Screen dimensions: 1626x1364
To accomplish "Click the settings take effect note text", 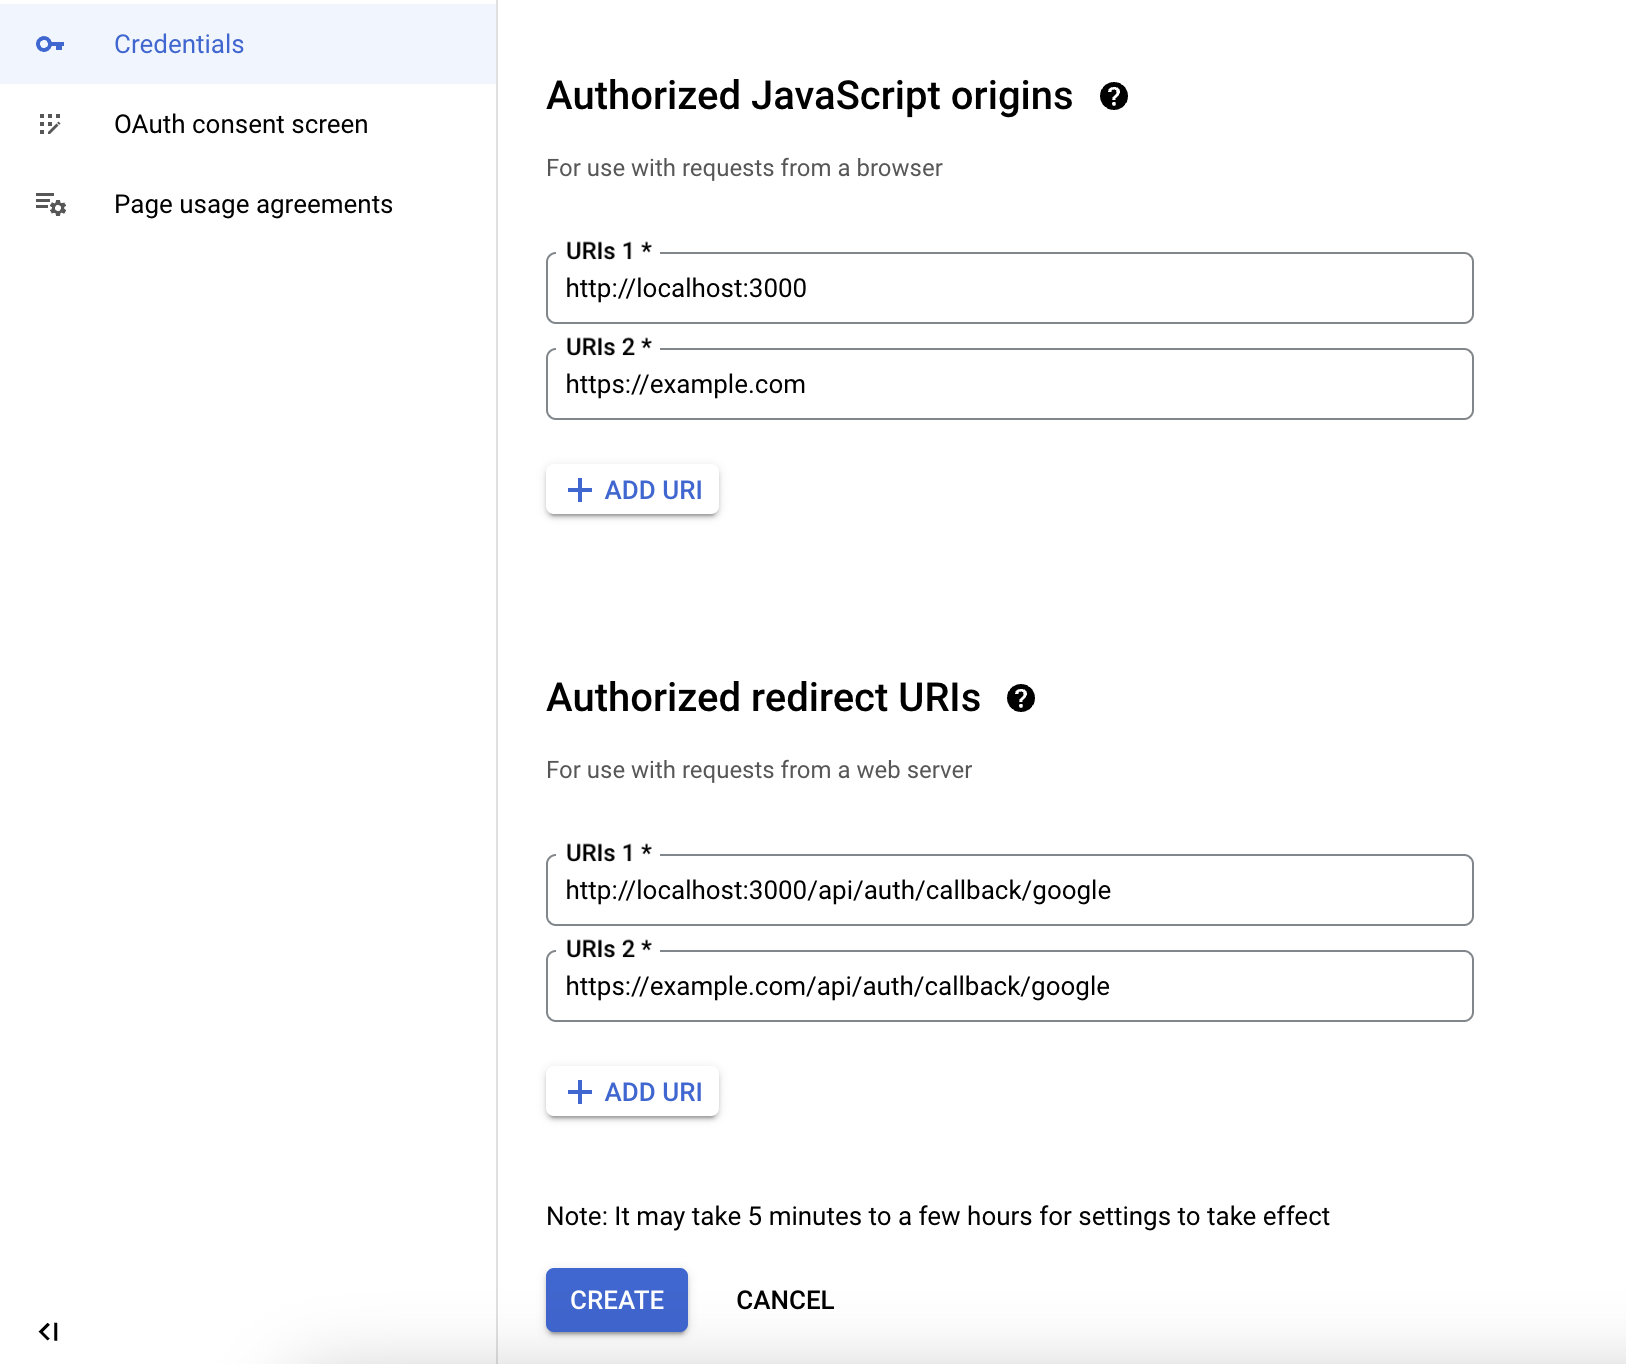I will coord(938,1216).
